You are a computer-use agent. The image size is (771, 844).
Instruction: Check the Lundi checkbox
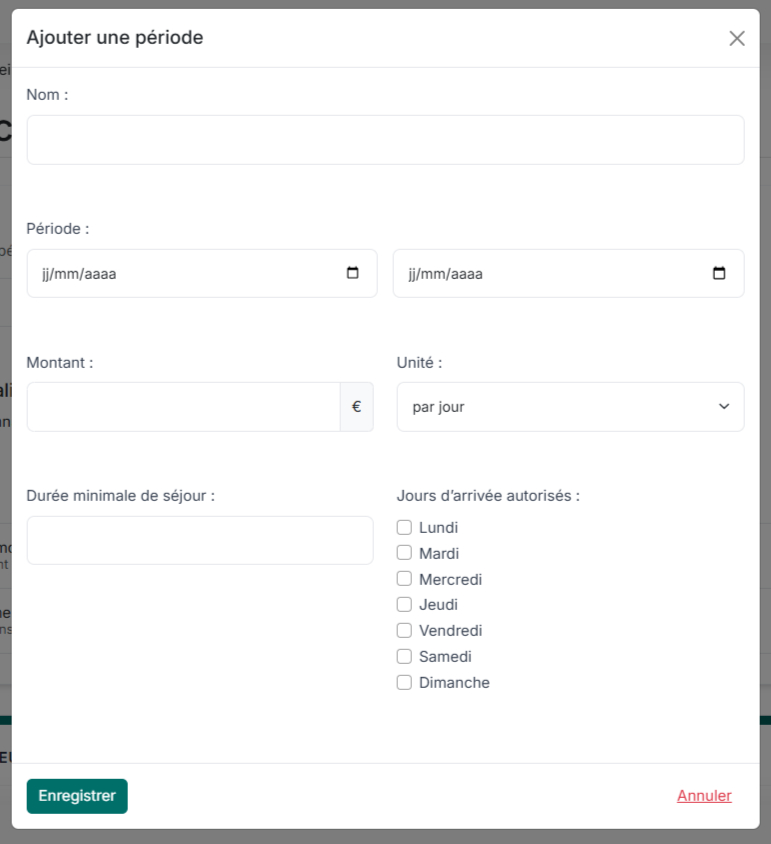point(404,527)
